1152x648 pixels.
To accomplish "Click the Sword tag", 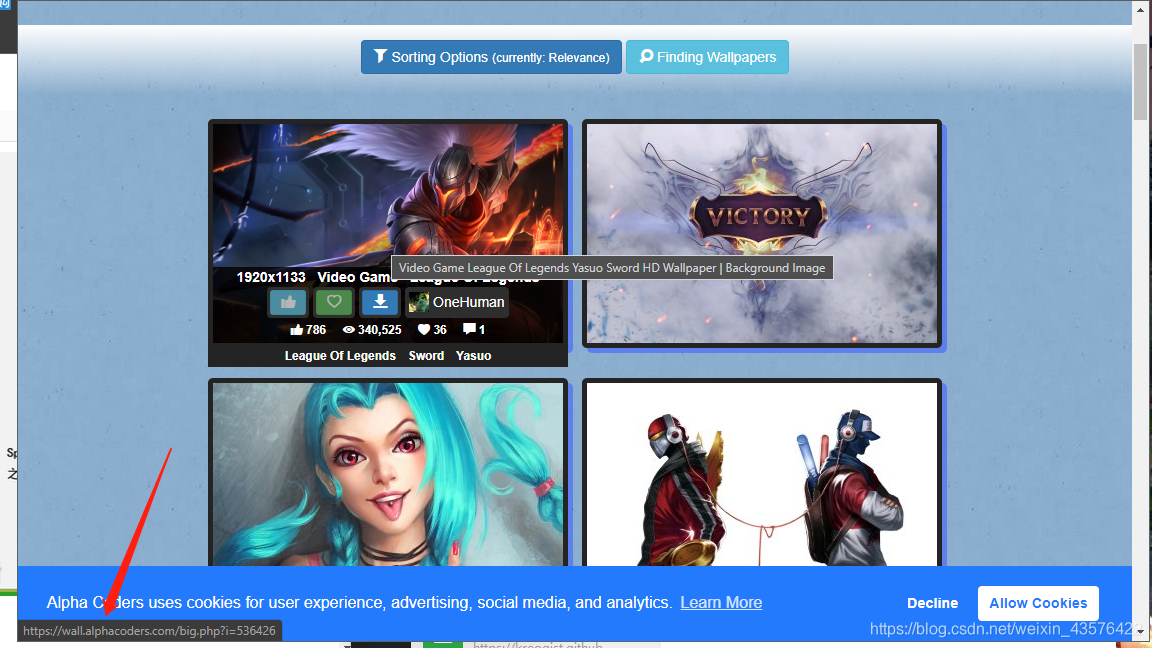I will (x=426, y=356).
